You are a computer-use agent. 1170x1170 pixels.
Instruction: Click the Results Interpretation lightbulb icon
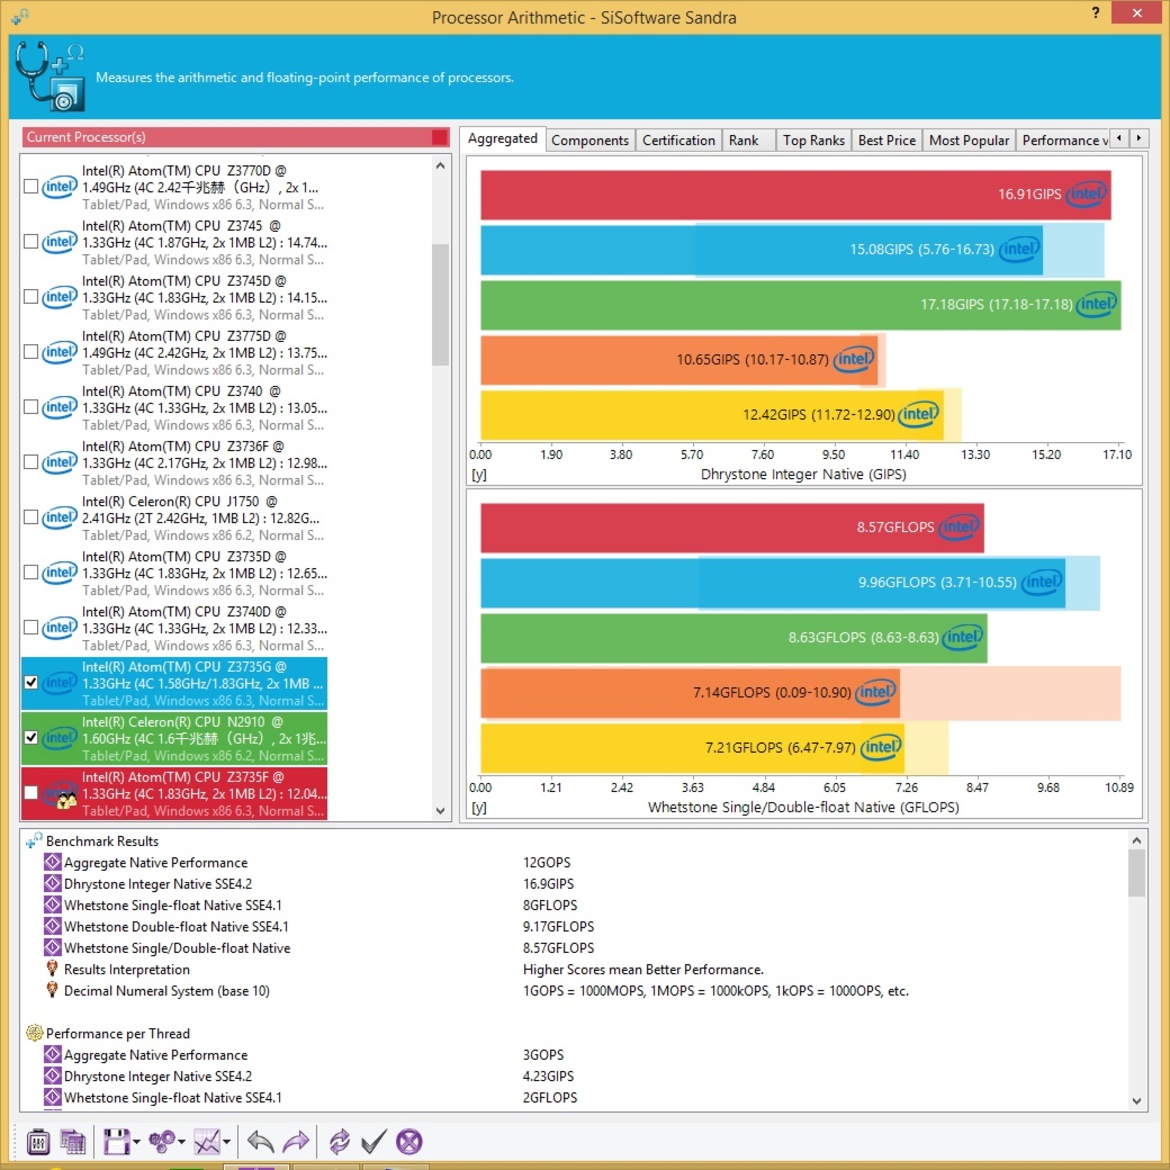click(52, 969)
